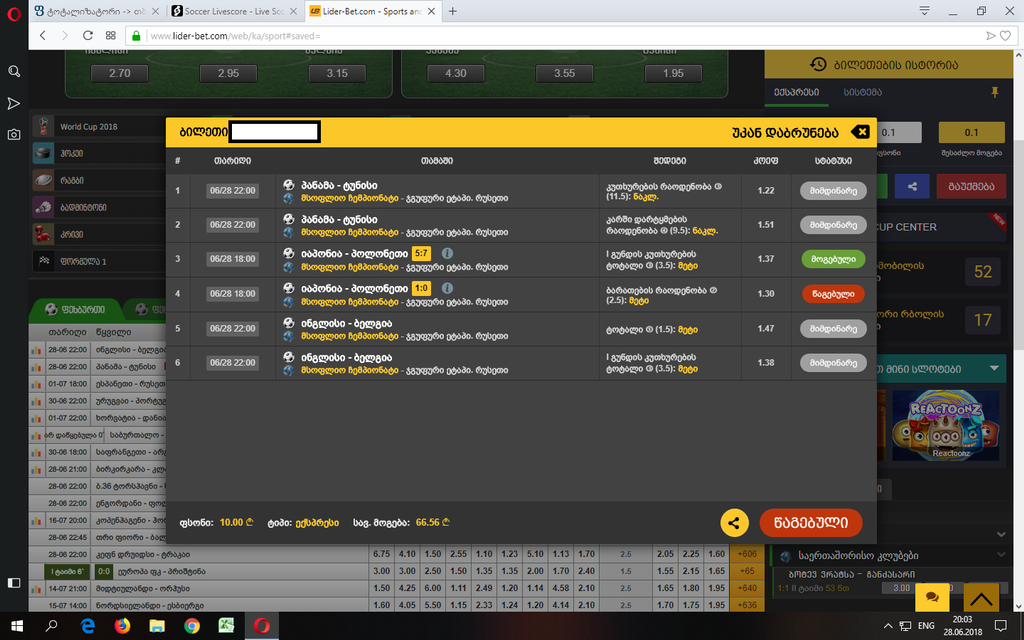Select ფორმულა 1 in the sports list
The image size is (1024, 640).
pyautogui.click(x=98, y=261)
